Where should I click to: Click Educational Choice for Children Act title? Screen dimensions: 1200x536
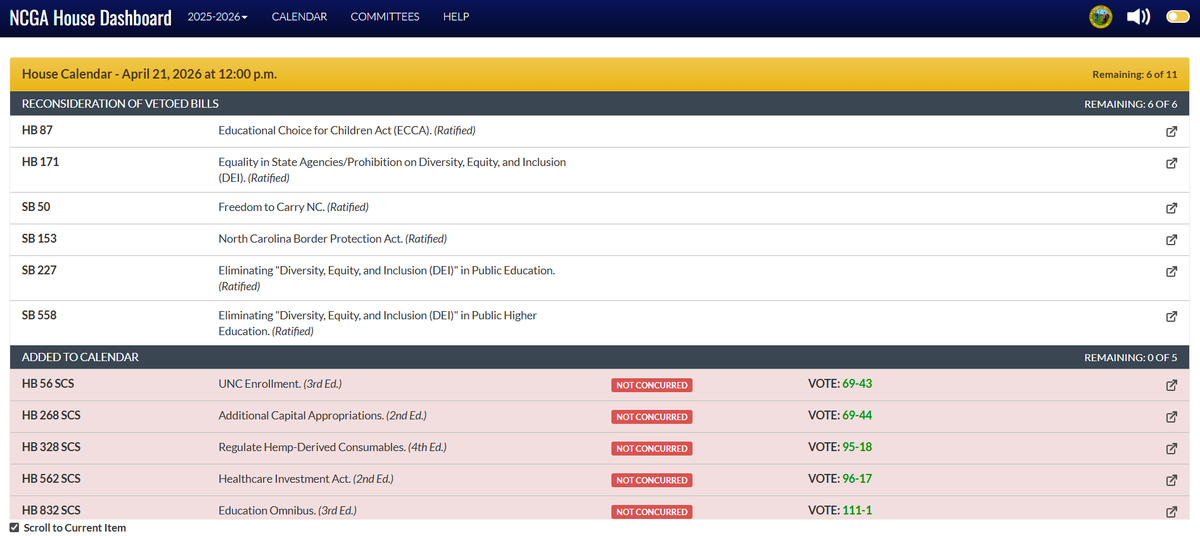click(347, 130)
